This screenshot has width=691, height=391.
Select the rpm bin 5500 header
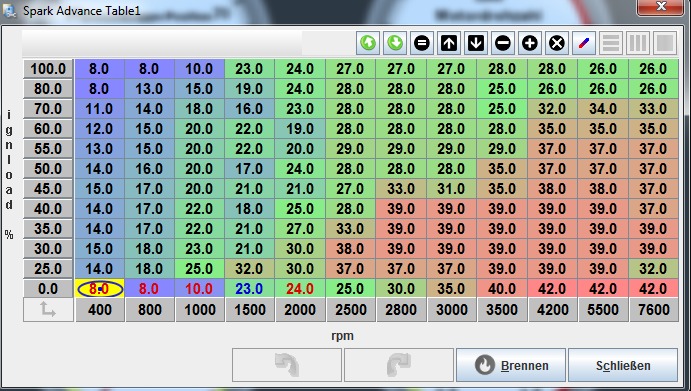coord(603,309)
